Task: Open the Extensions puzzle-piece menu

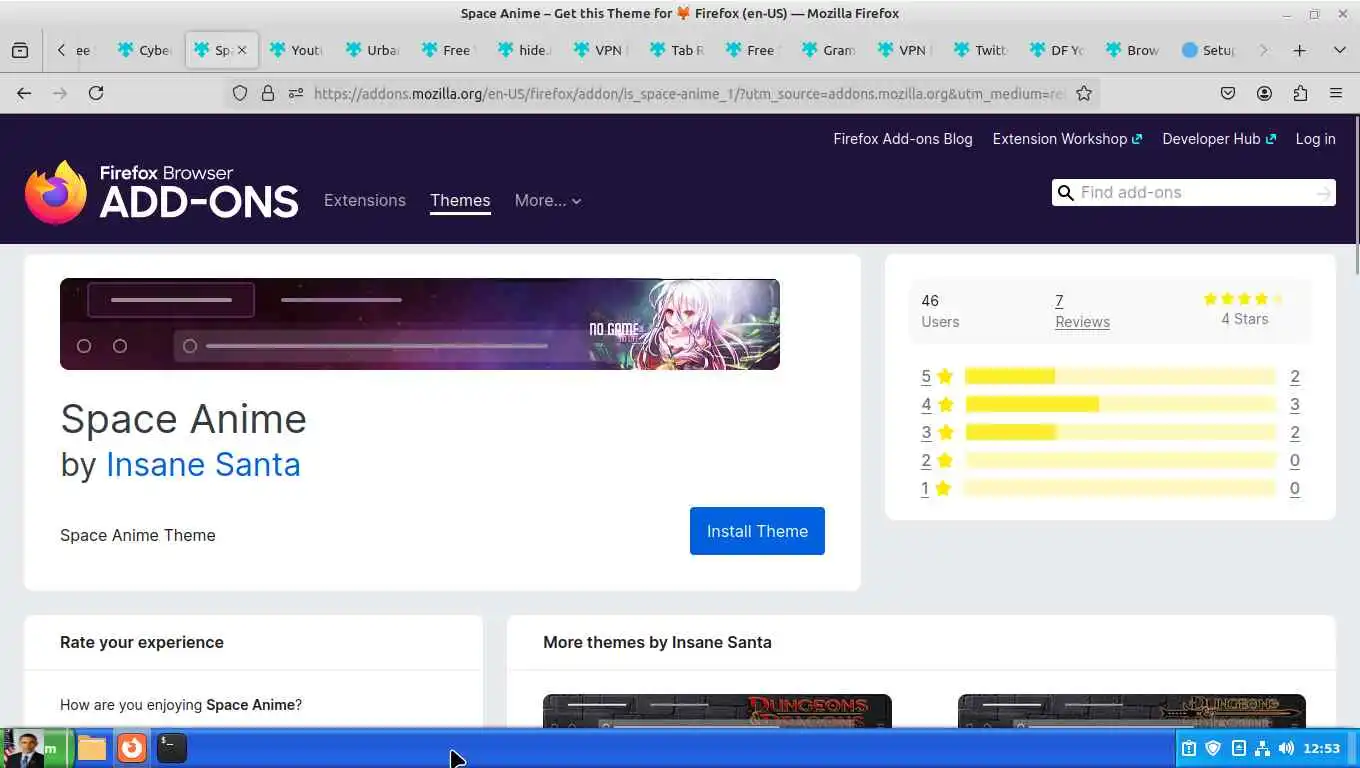Action: 1300,93
